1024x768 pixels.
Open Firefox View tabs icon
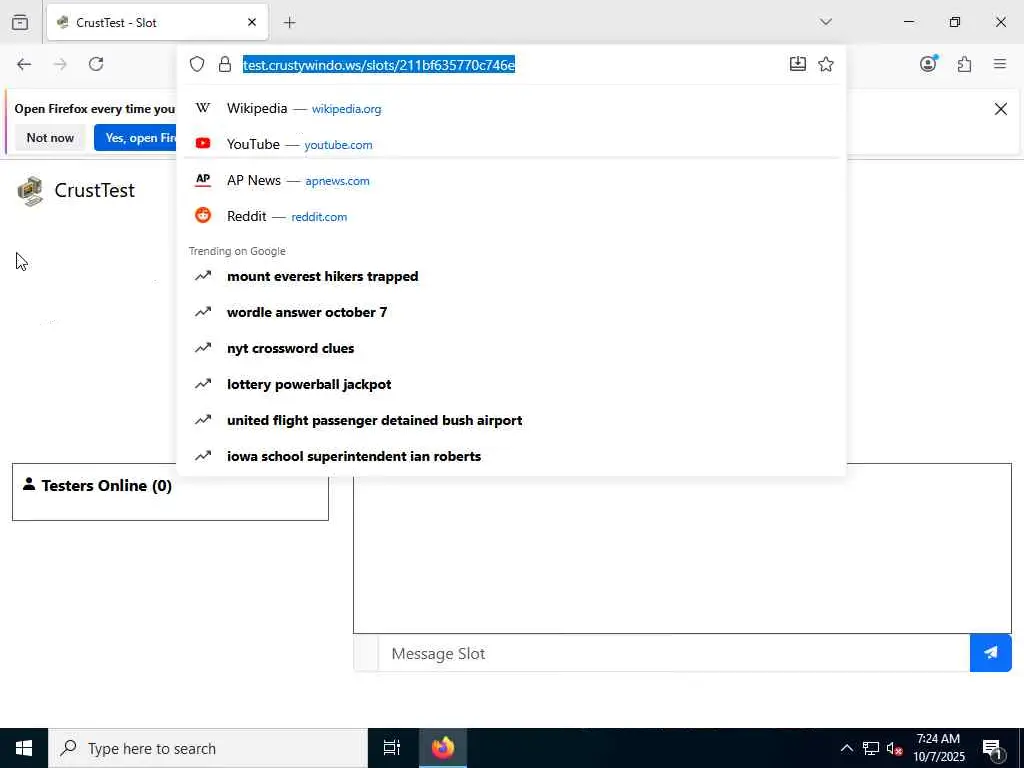tap(20, 22)
